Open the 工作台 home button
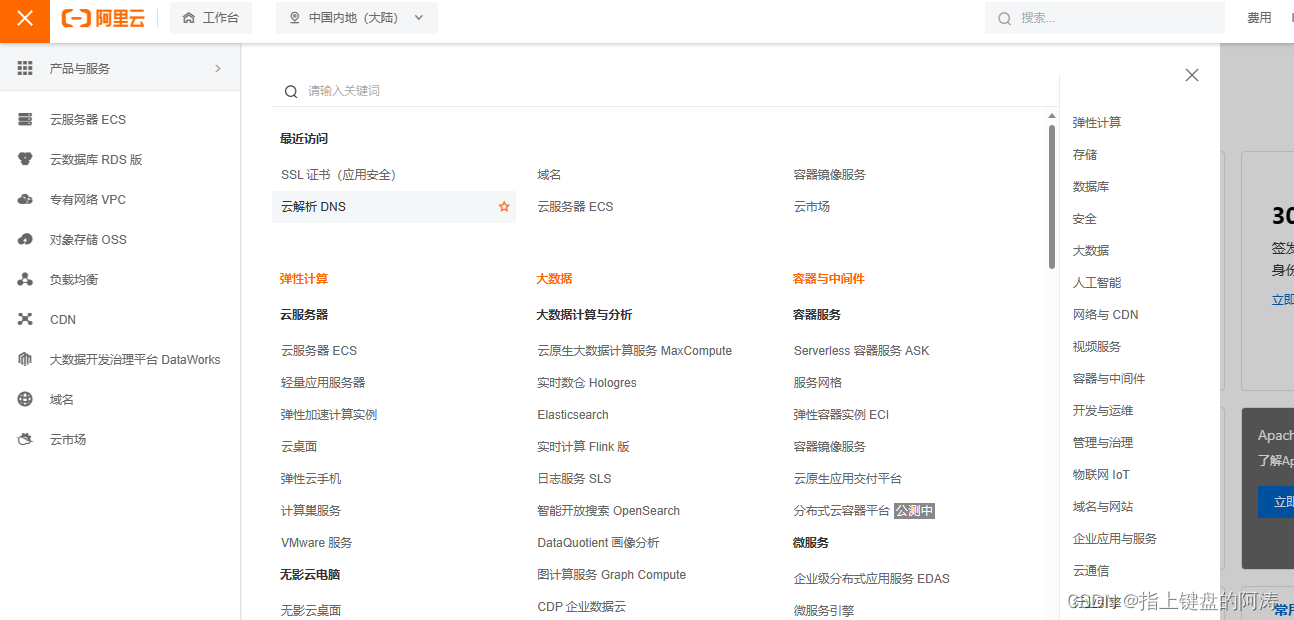1294x620 pixels. 211,18
